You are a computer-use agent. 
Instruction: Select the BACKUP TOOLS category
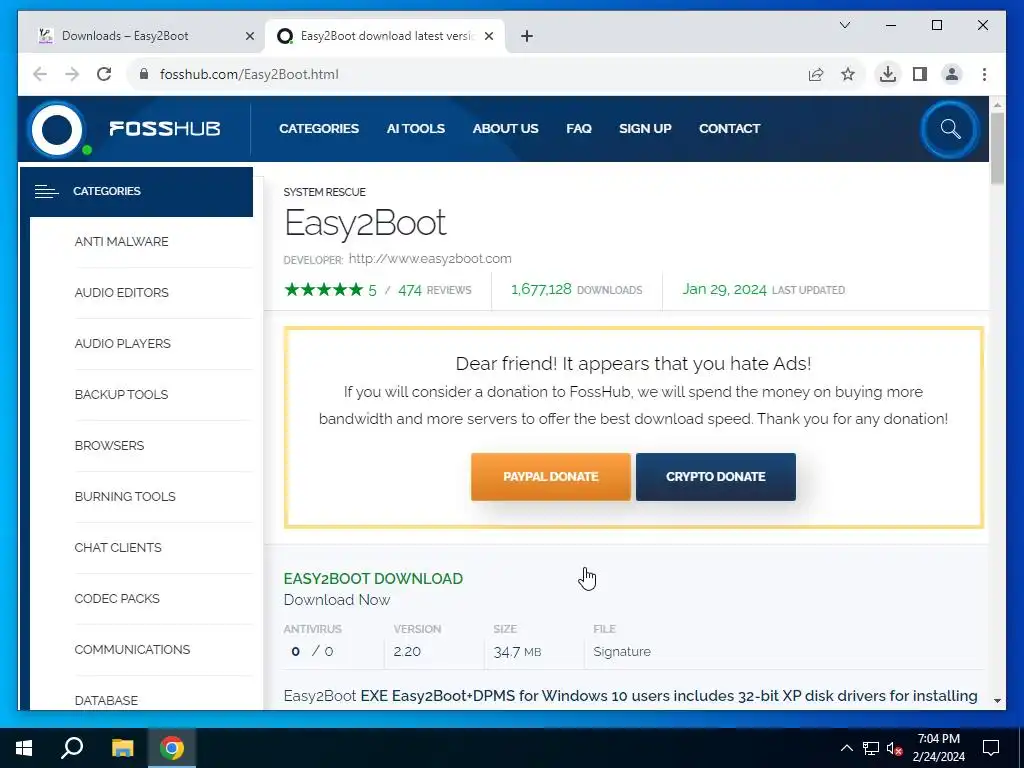click(121, 394)
